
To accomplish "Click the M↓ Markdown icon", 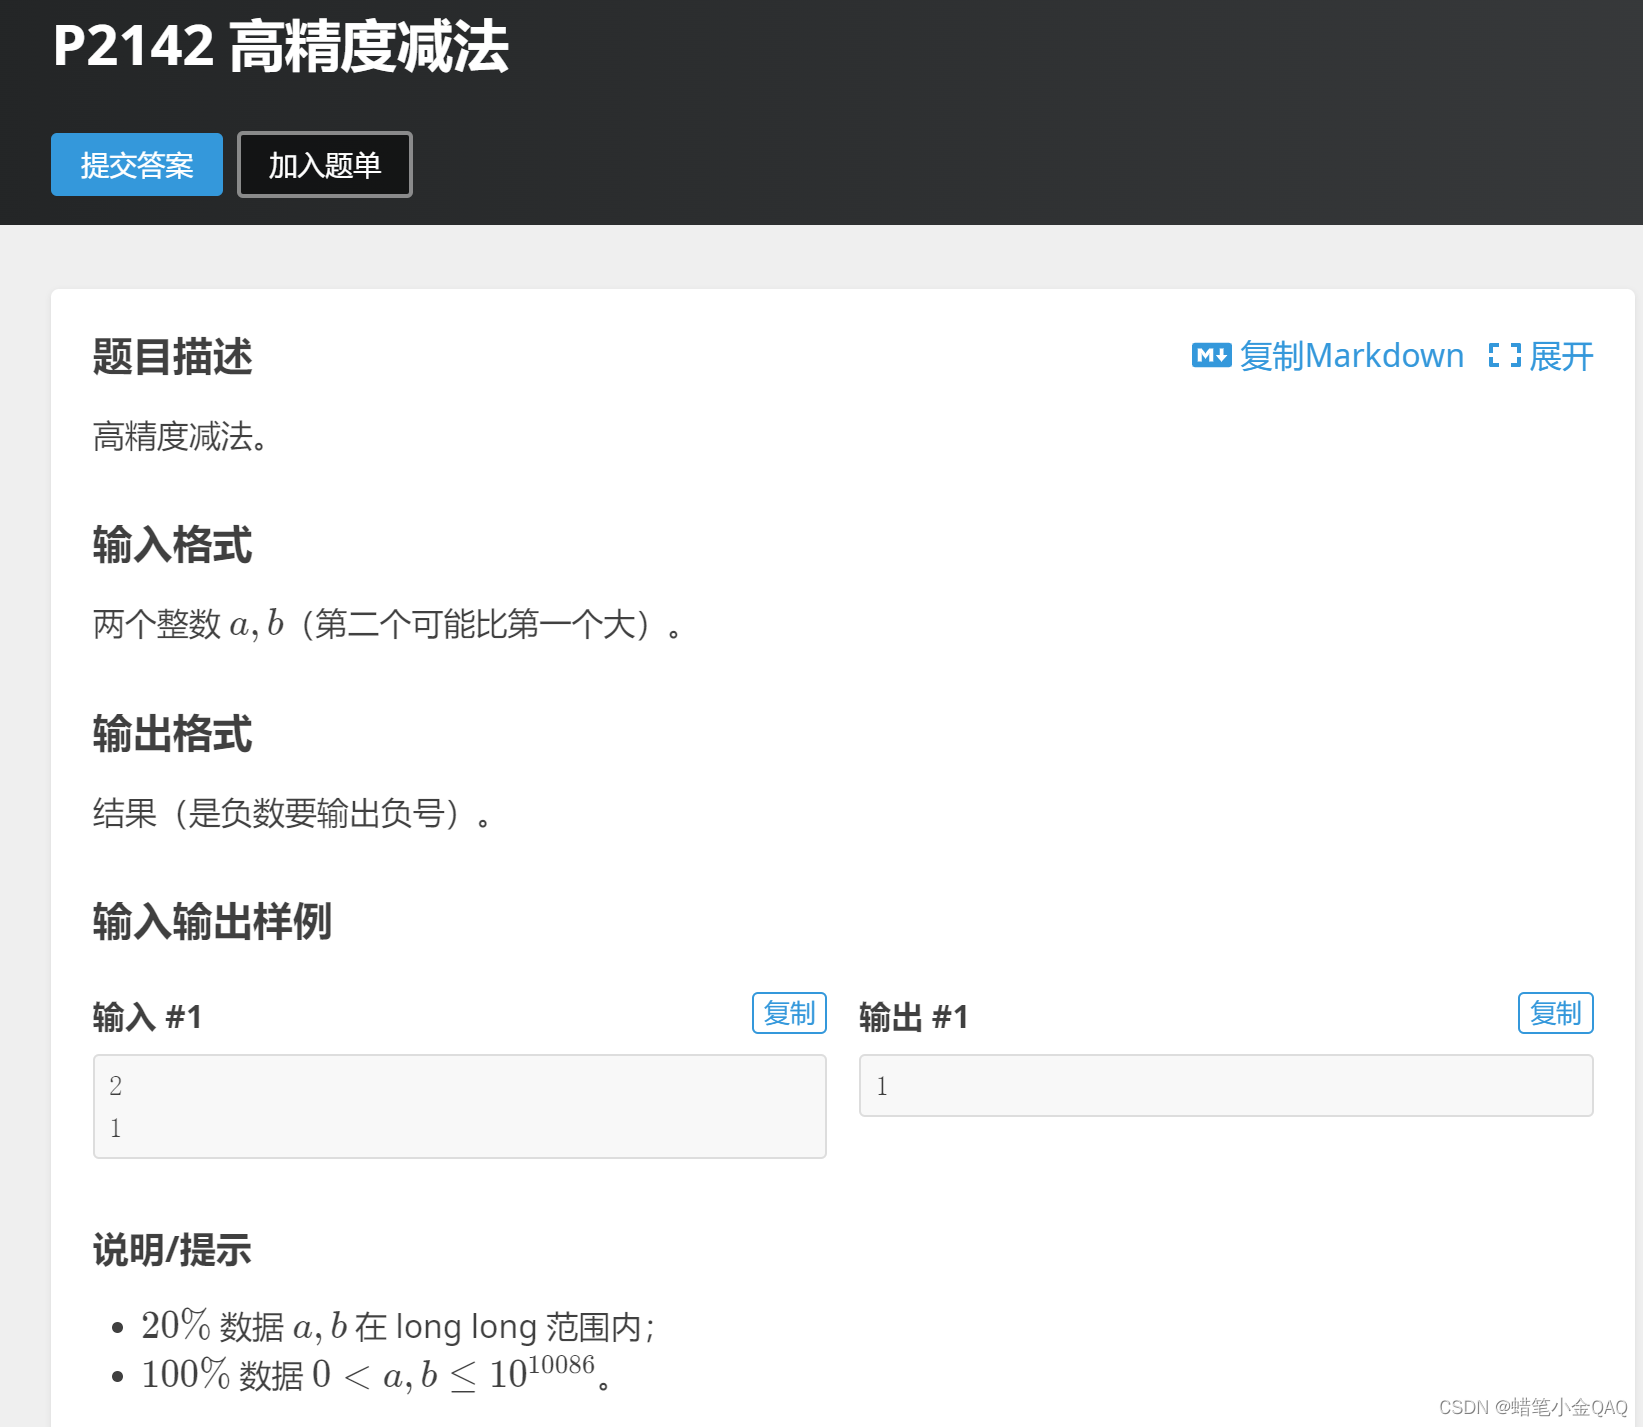I will (x=1211, y=355).
